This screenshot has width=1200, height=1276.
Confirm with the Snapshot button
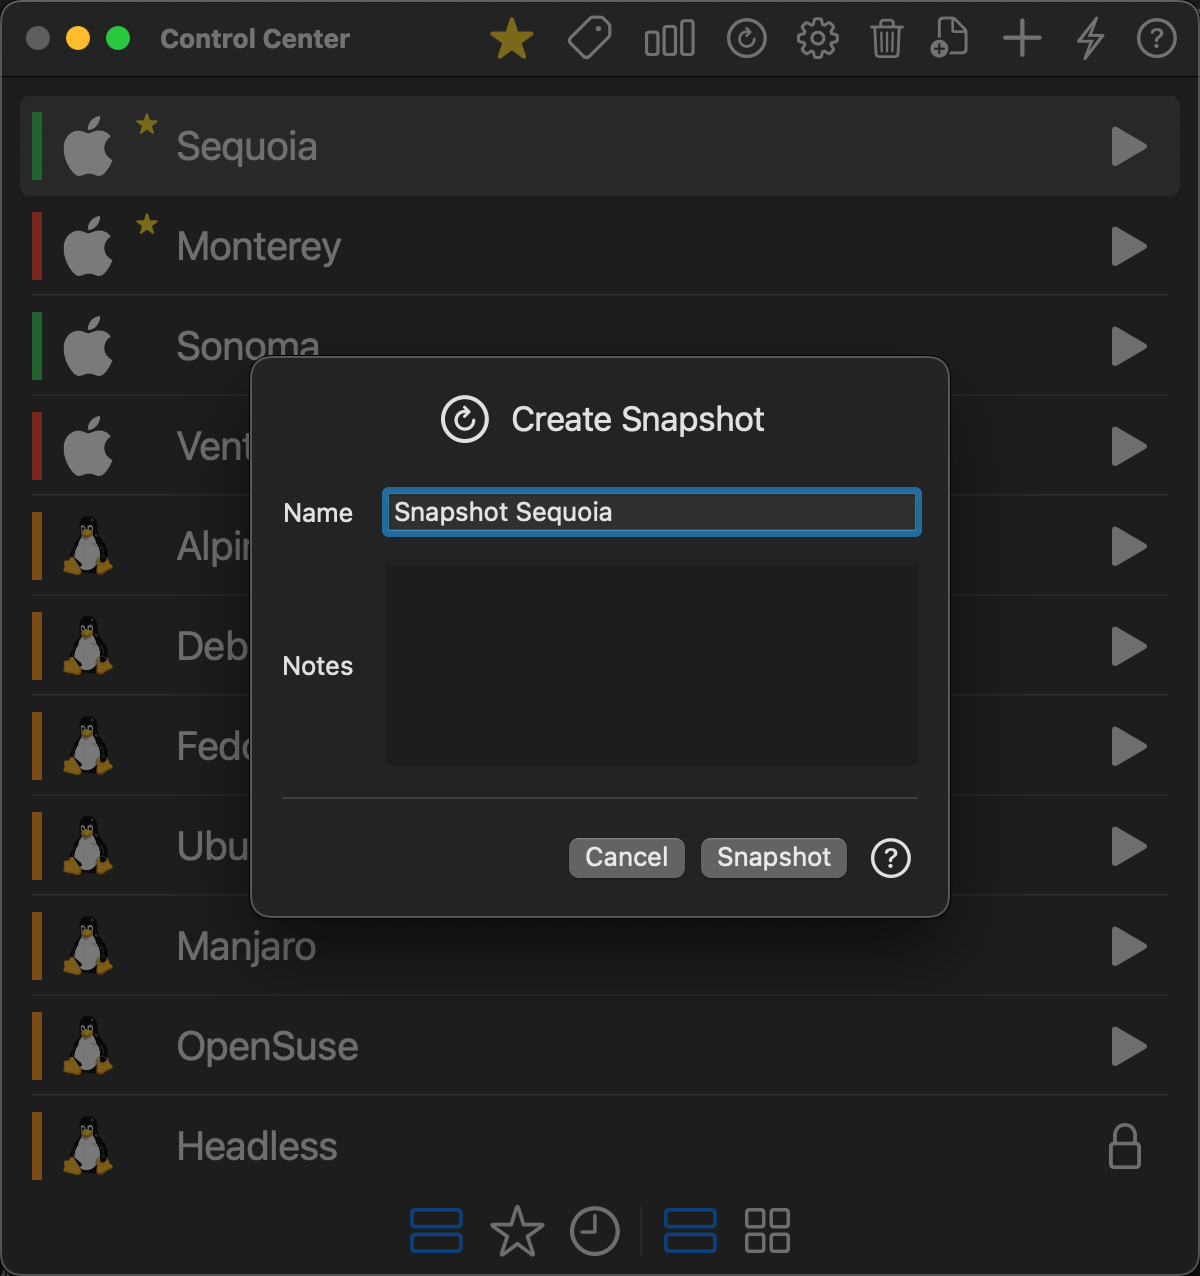[773, 857]
